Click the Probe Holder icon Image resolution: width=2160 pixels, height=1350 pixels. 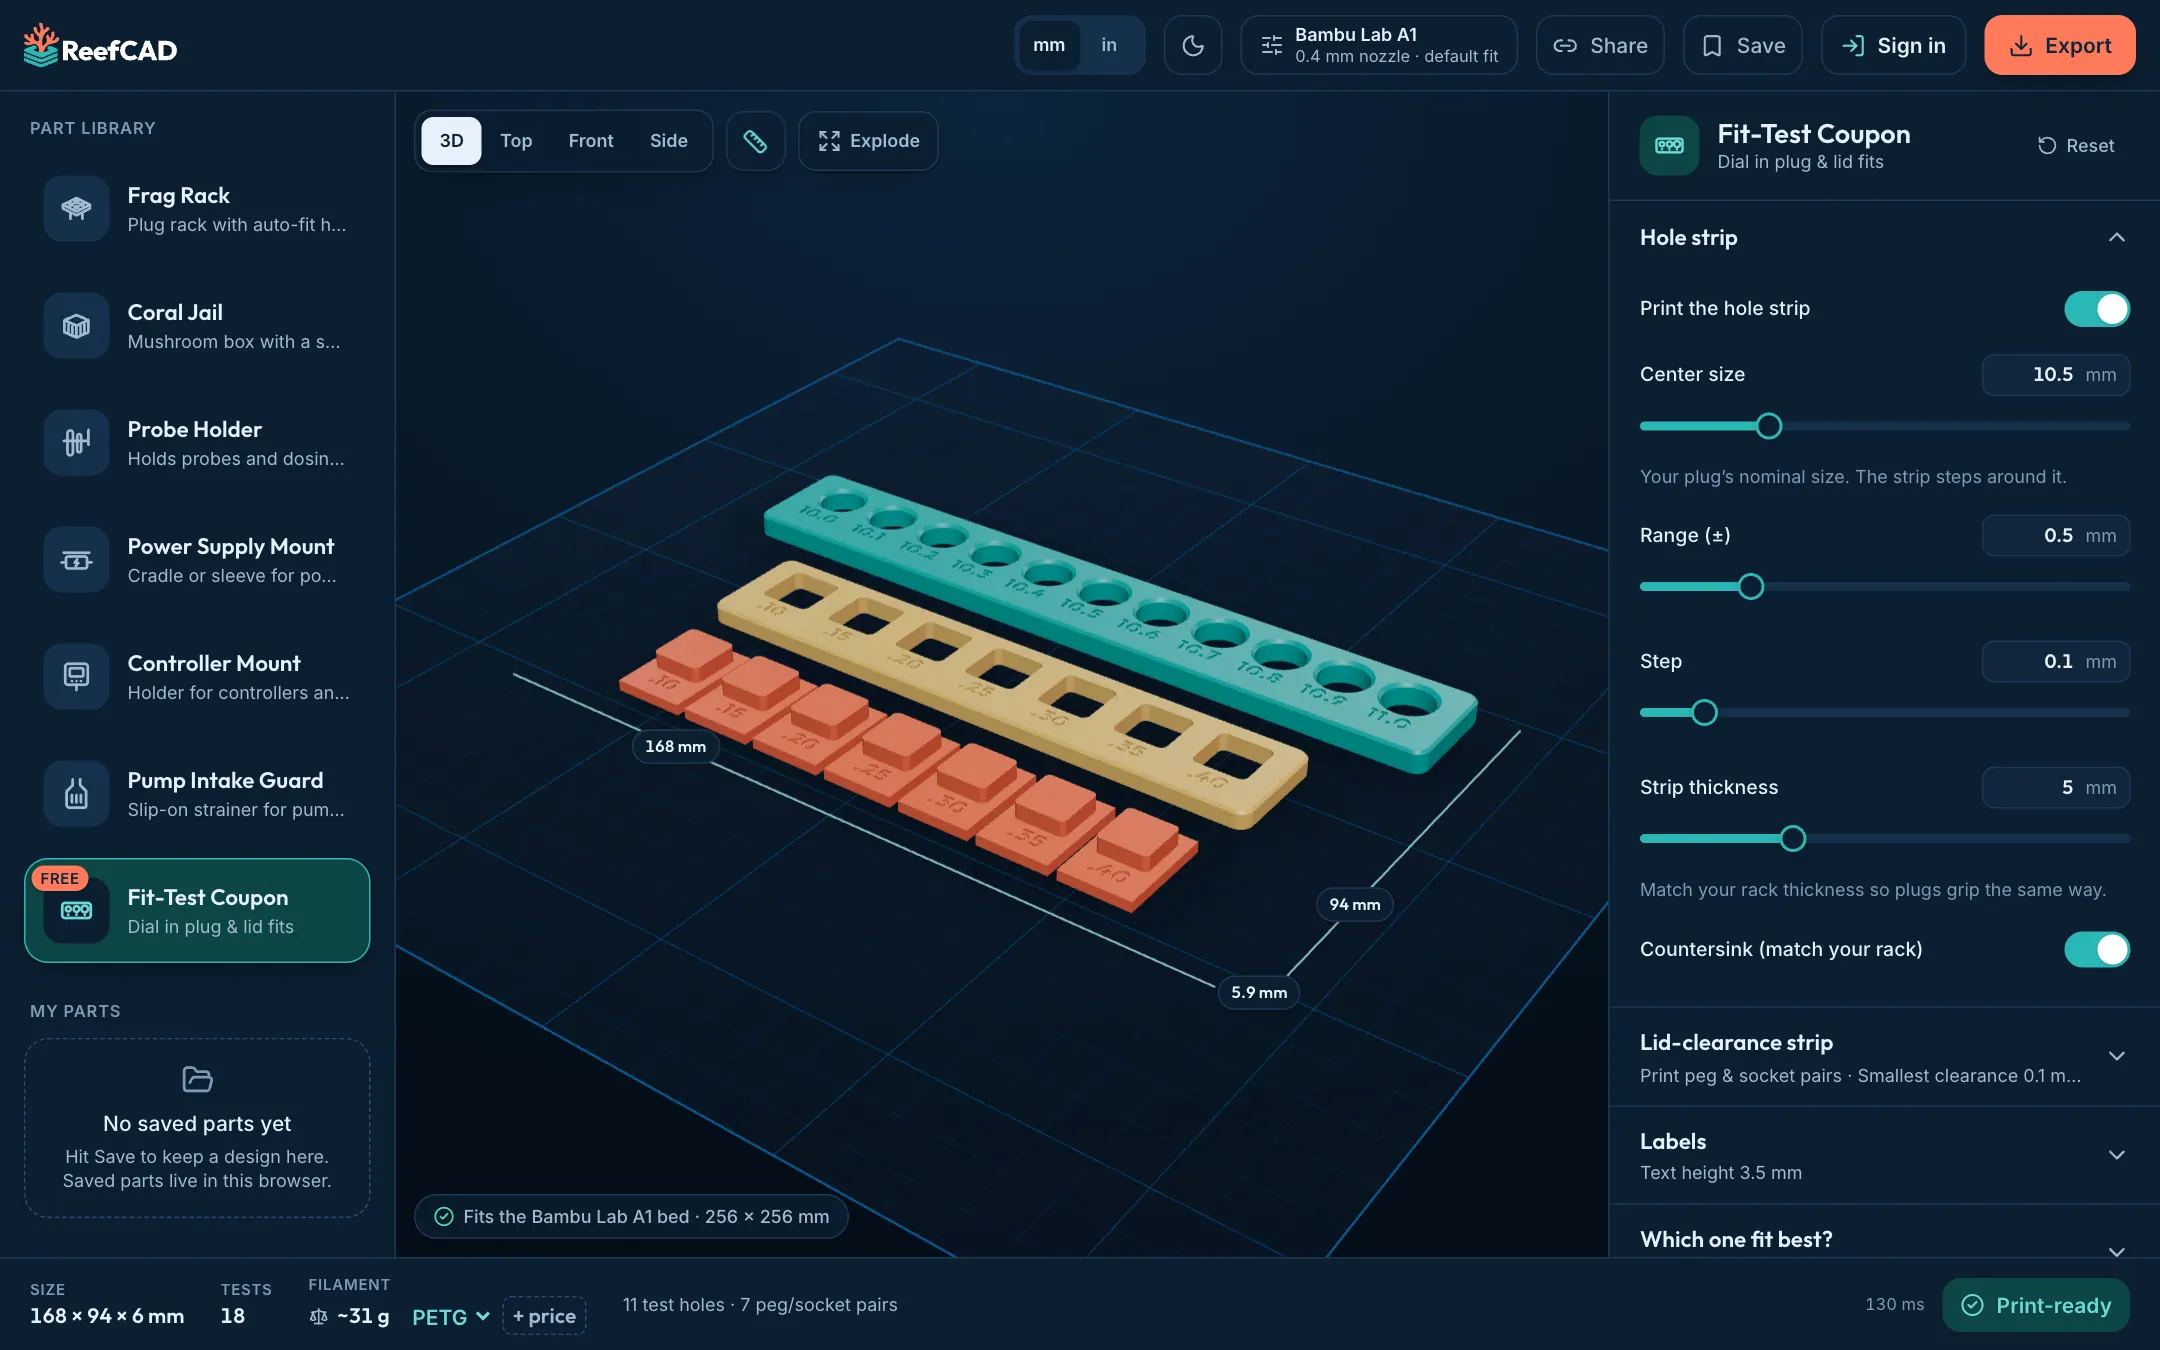[x=76, y=443]
